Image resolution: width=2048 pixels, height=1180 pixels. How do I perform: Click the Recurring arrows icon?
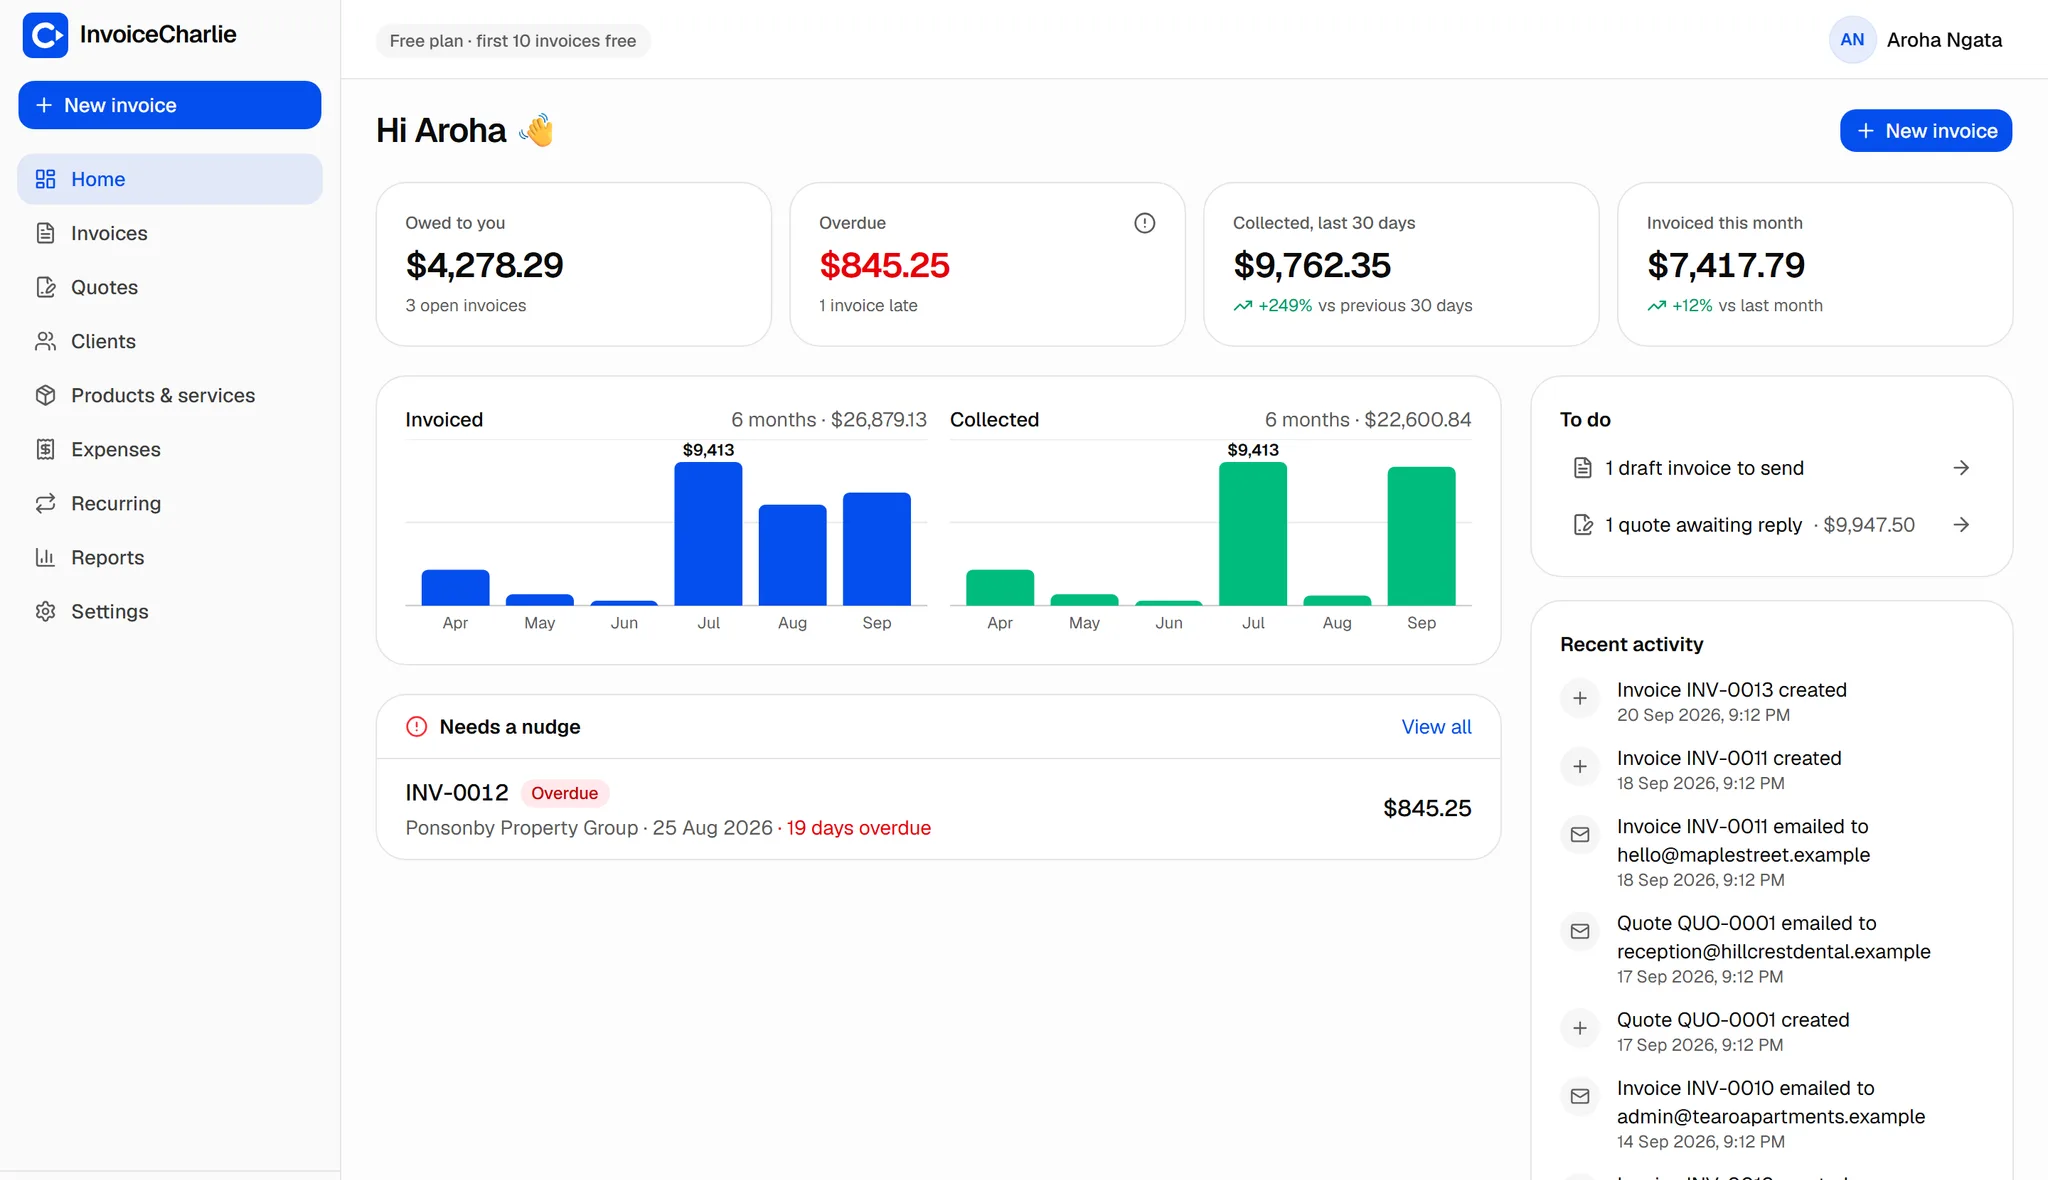45,503
